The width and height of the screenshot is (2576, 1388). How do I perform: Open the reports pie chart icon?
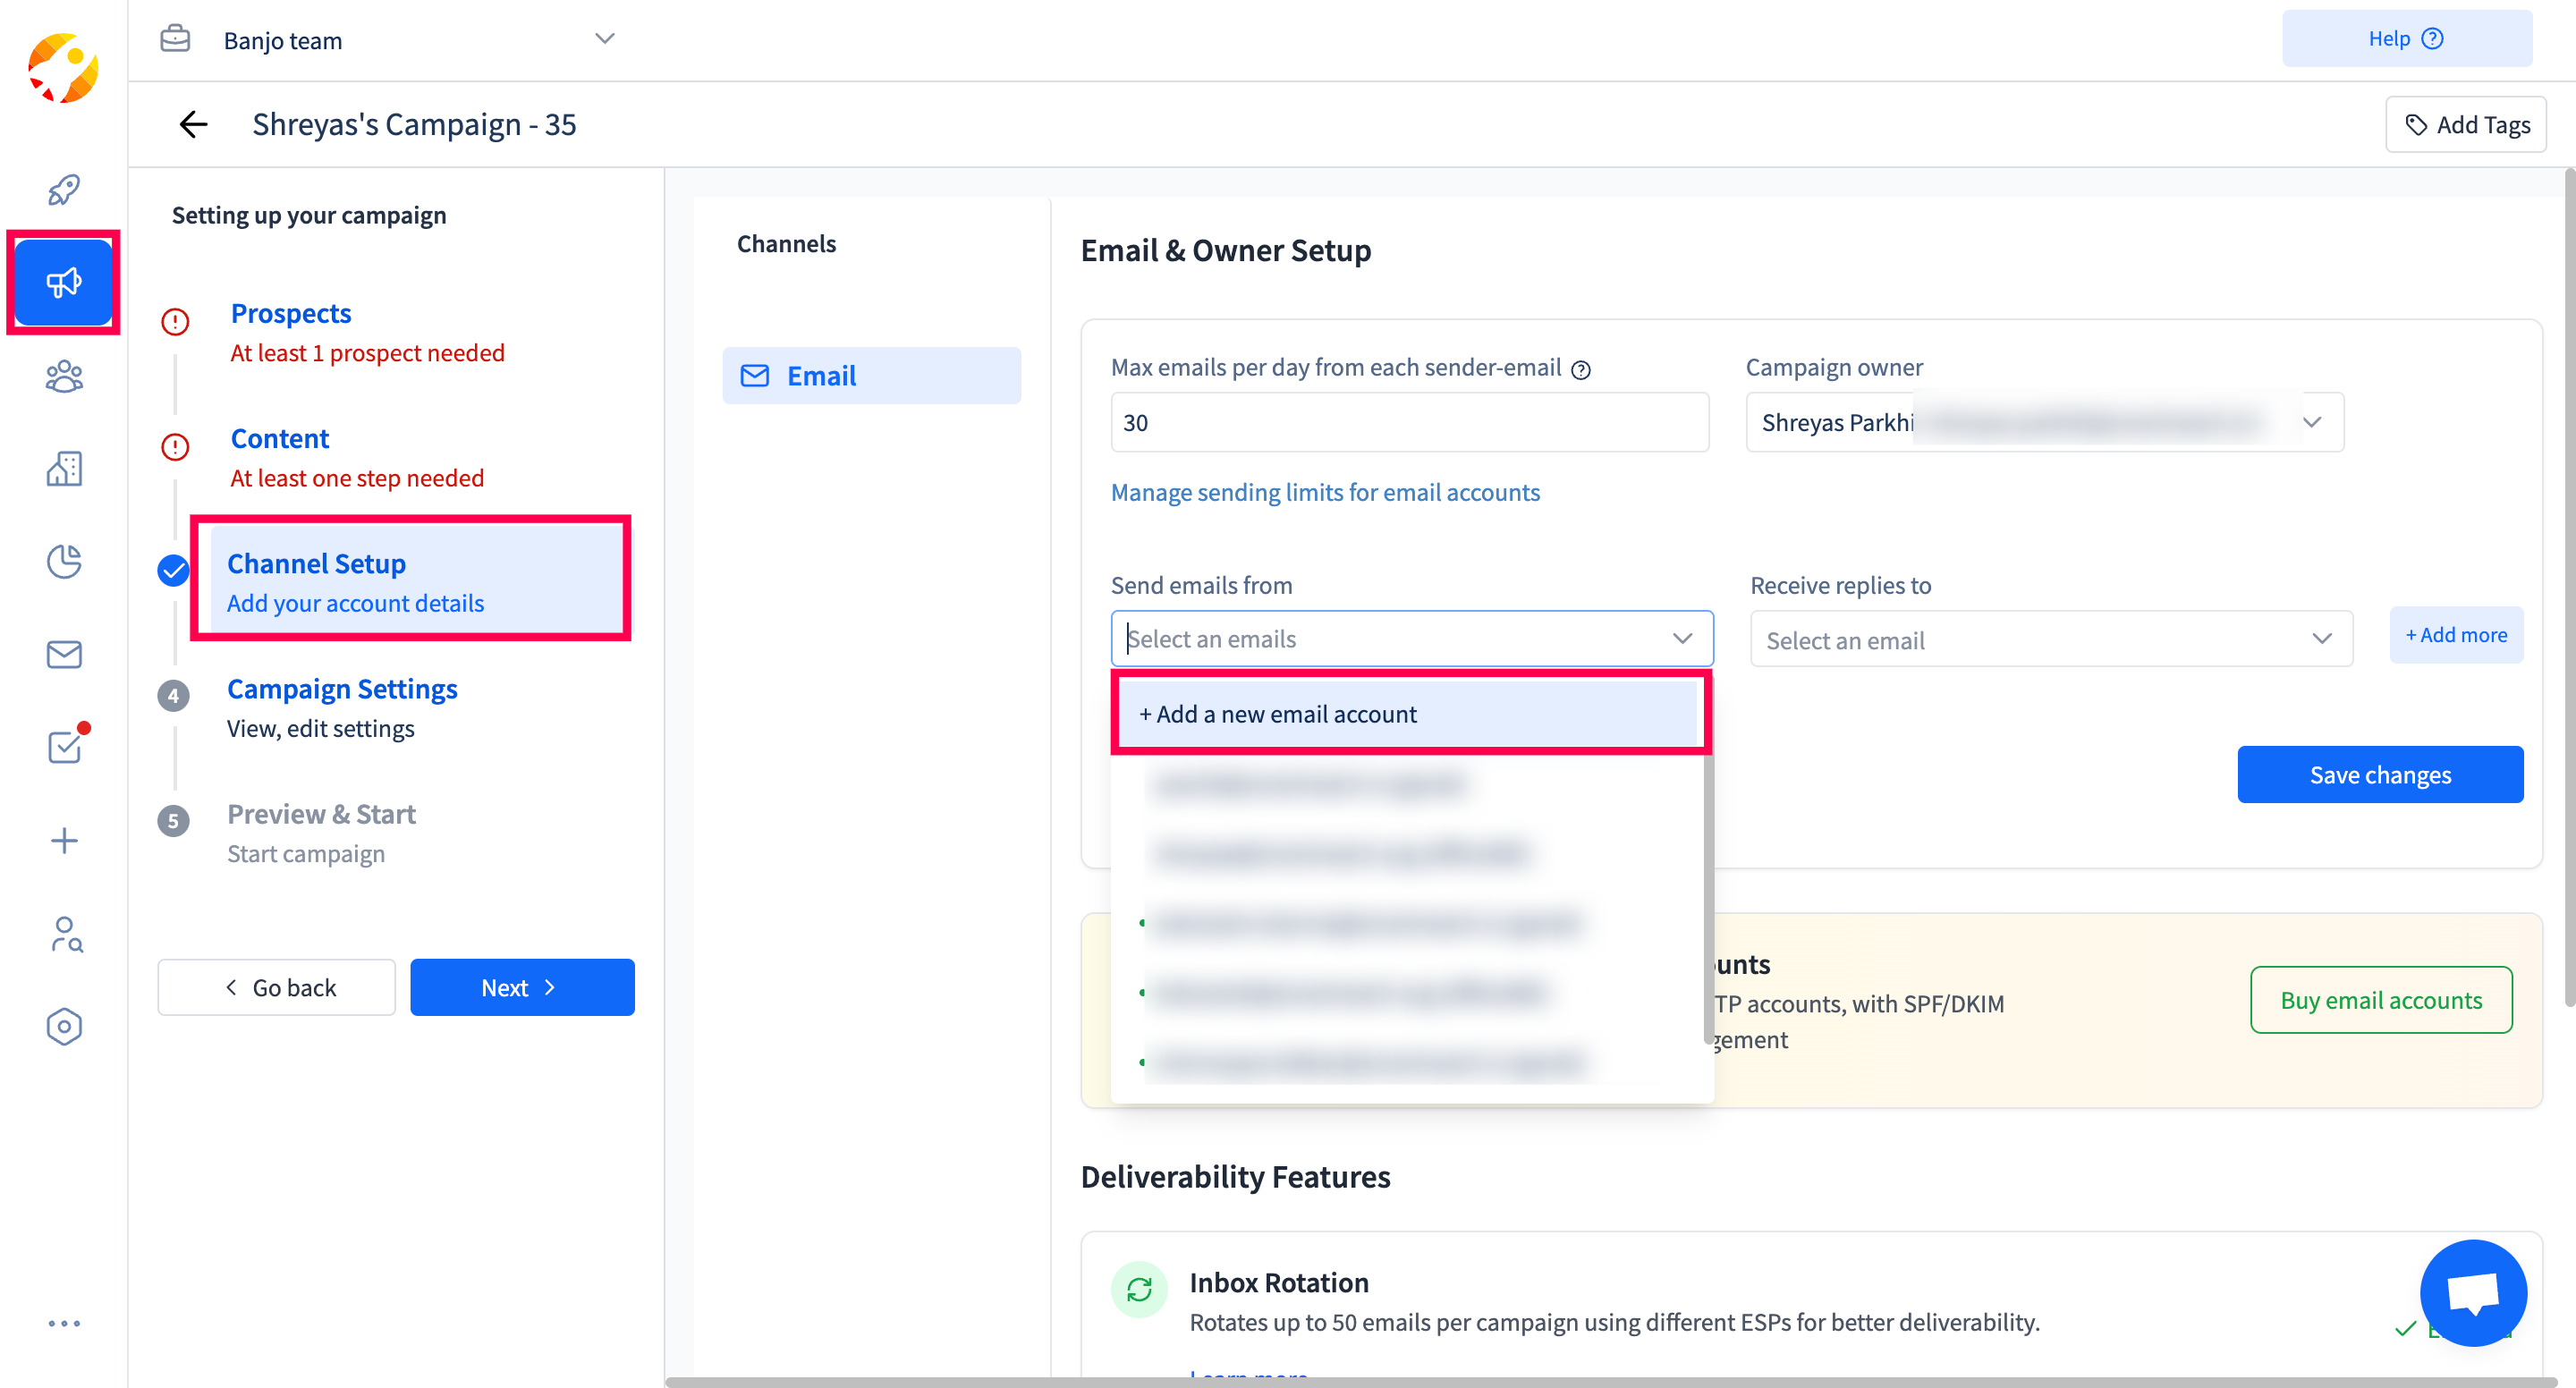(x=64, y=561)
